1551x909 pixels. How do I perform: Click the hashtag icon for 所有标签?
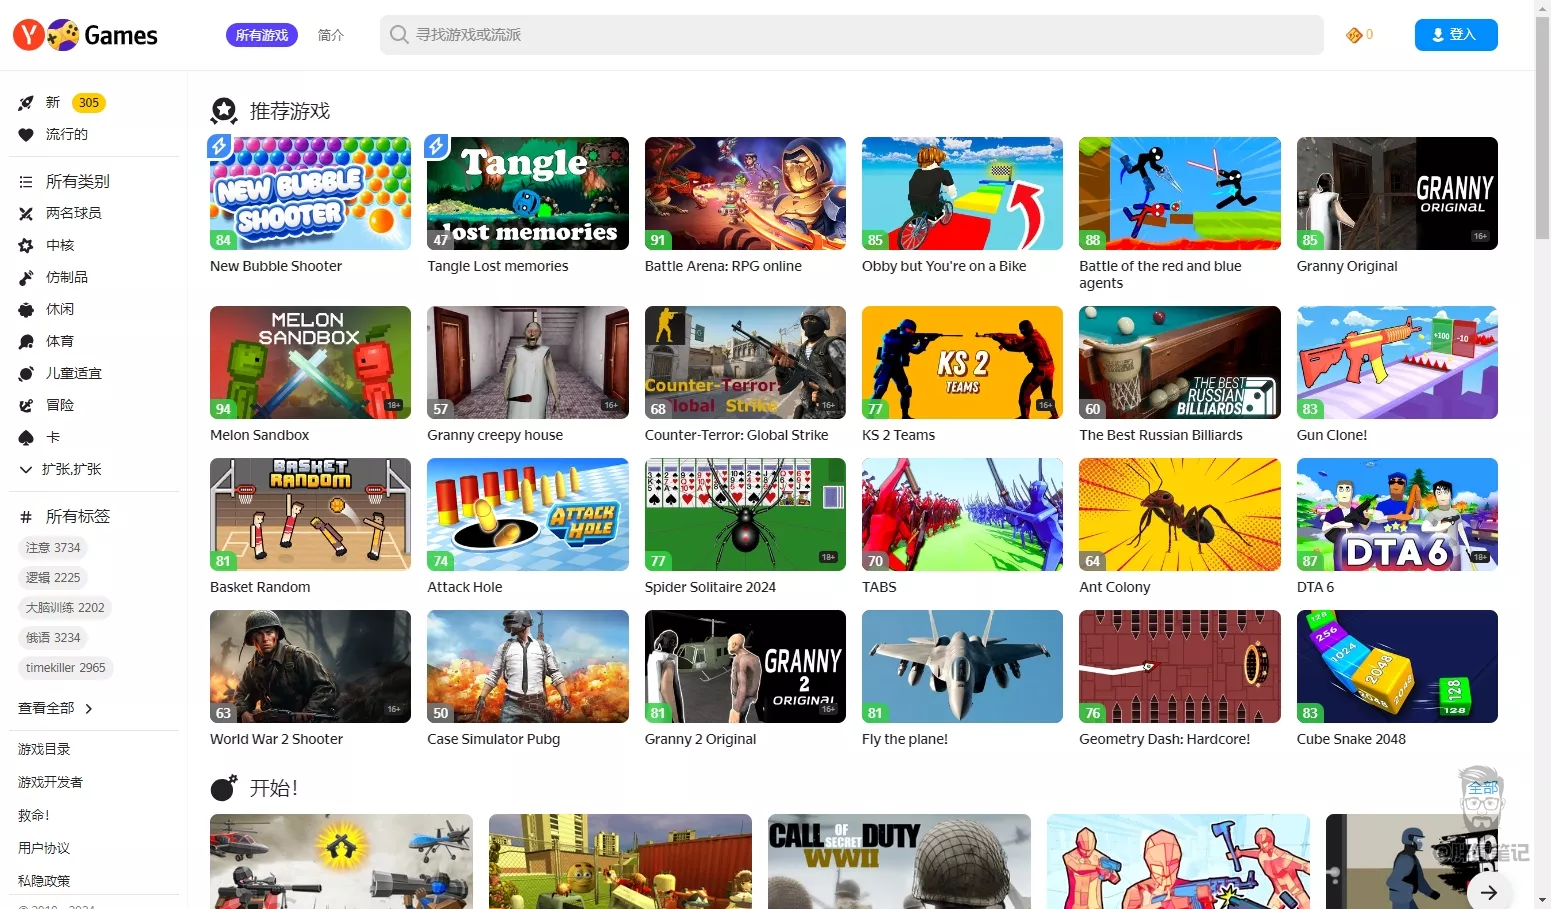coord(26,517)
